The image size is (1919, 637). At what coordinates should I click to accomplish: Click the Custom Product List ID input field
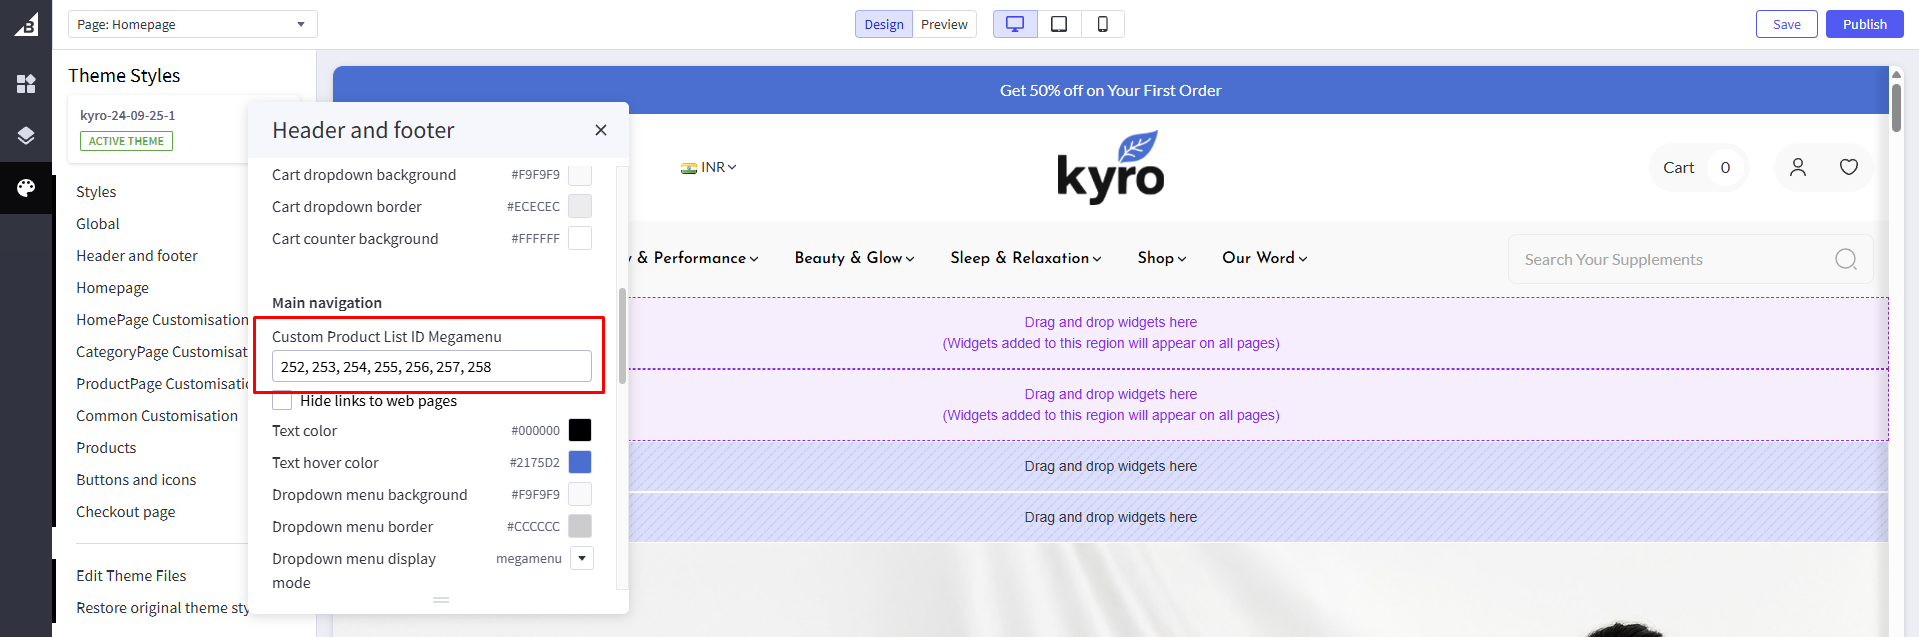[x=431, y=367]
